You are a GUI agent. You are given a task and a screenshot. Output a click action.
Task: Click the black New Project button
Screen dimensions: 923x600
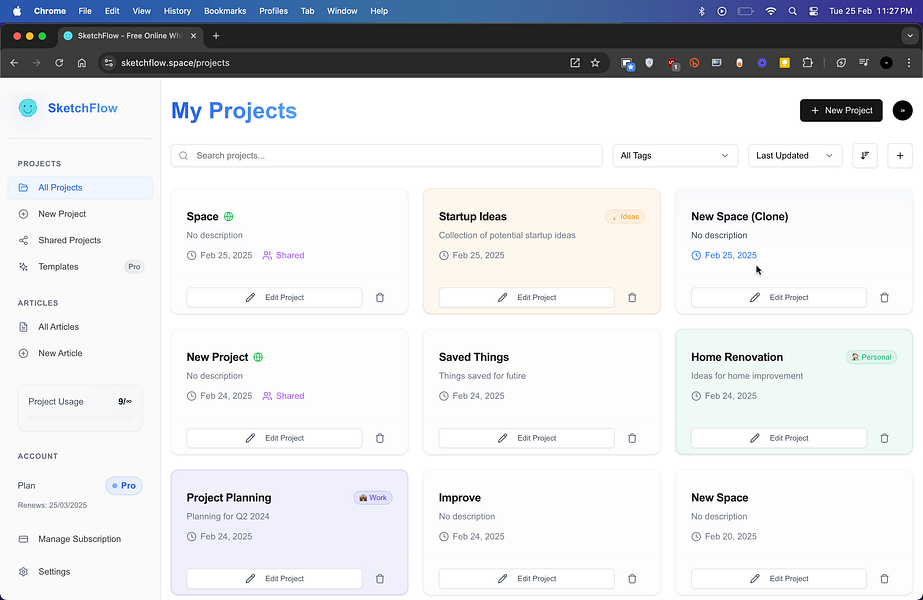[x=841, y=111]
